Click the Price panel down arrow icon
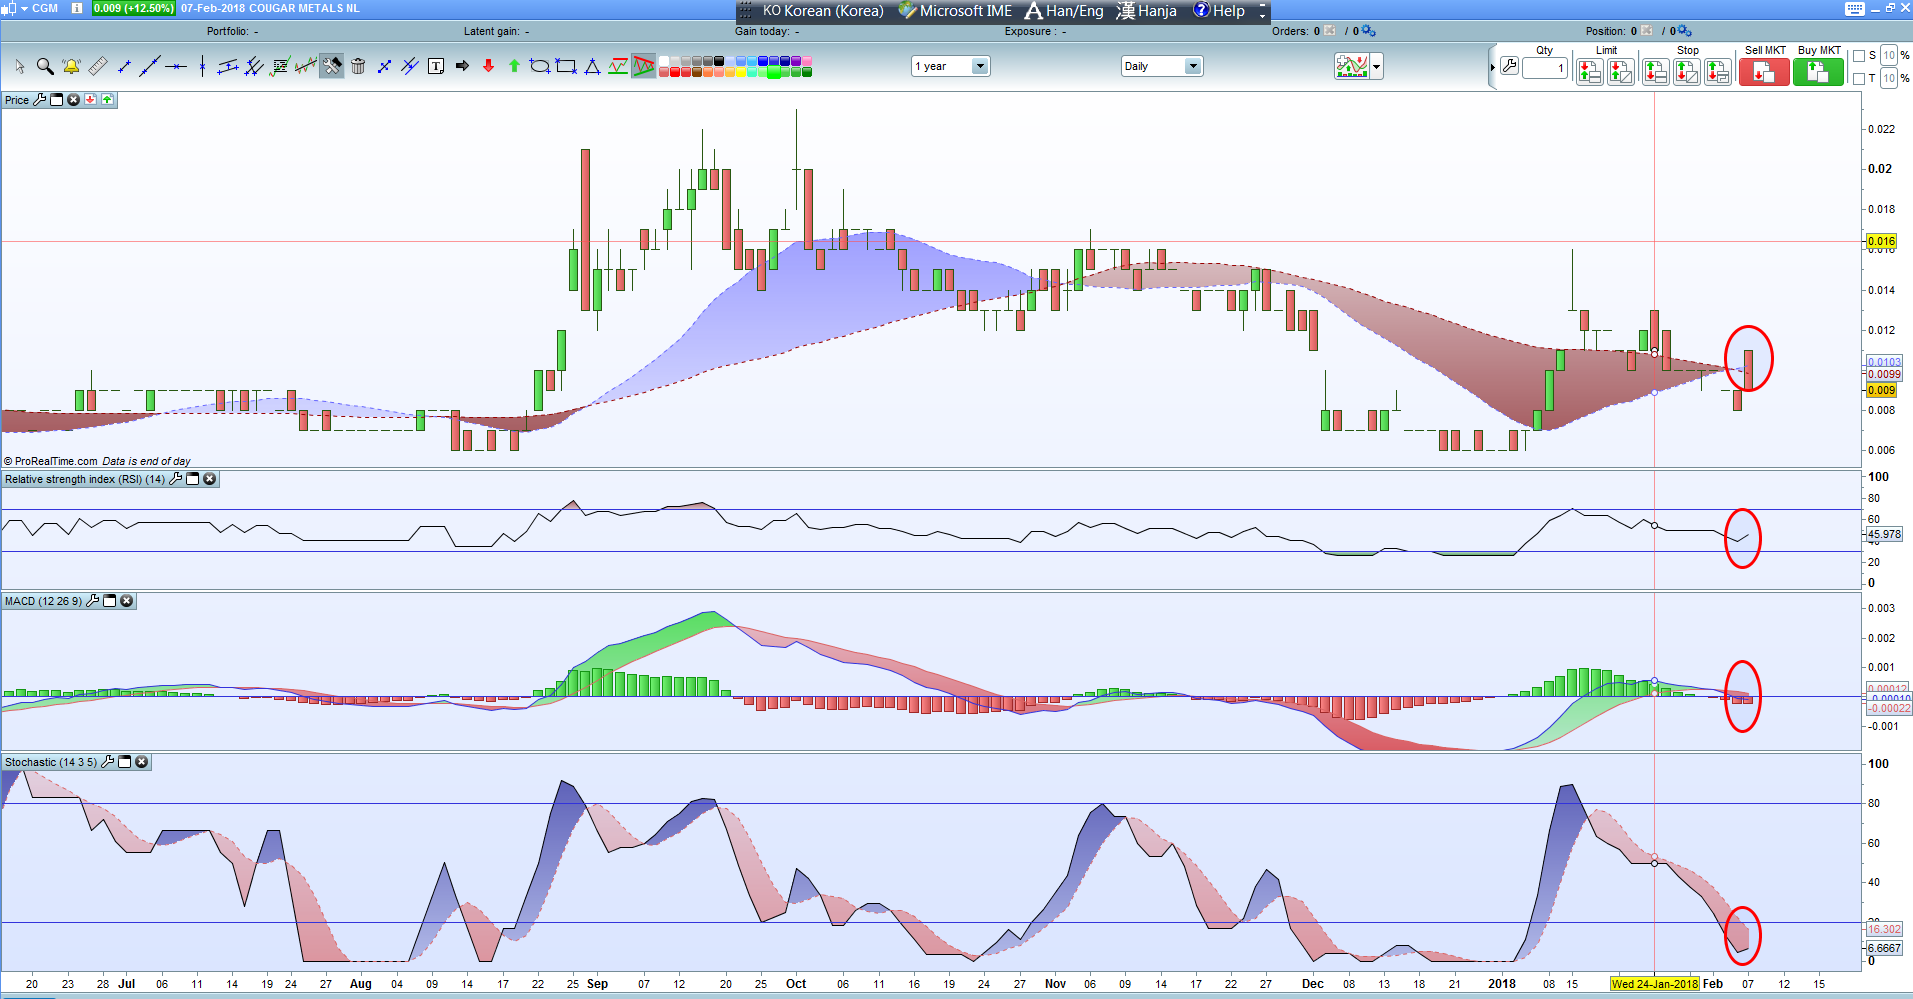1913x999 pixels. pos(90,100)
